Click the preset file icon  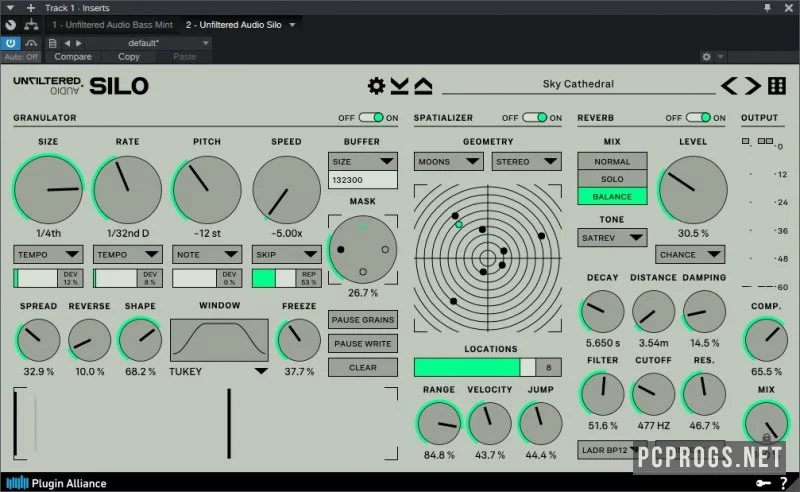[52, 43]
